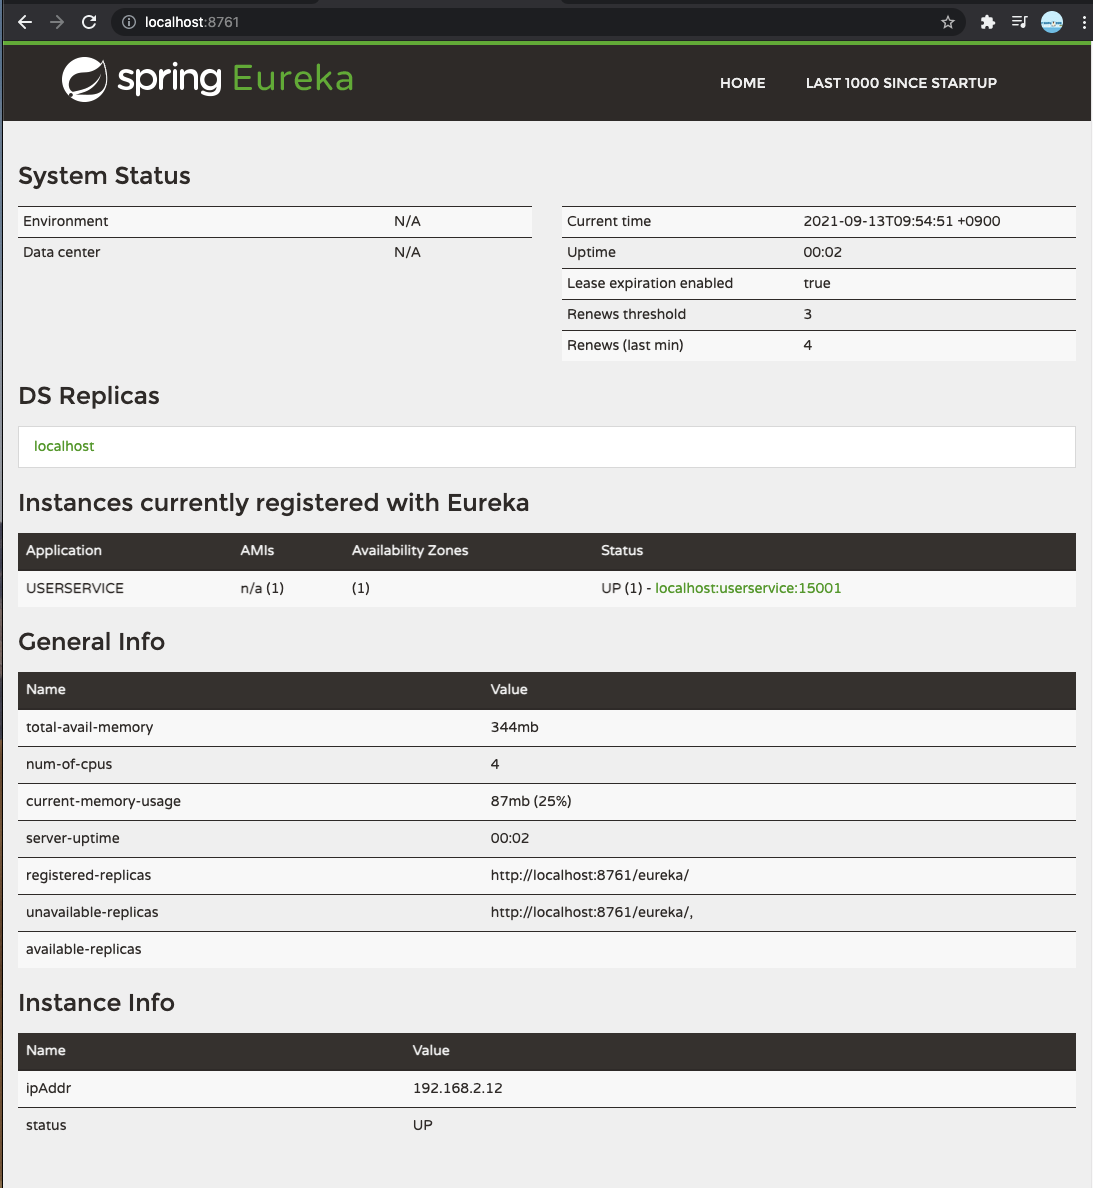The width and height of the screenshot is (1093, 1188).
Task: Click the available-replicas row name
Action: [x=83, y=949]
